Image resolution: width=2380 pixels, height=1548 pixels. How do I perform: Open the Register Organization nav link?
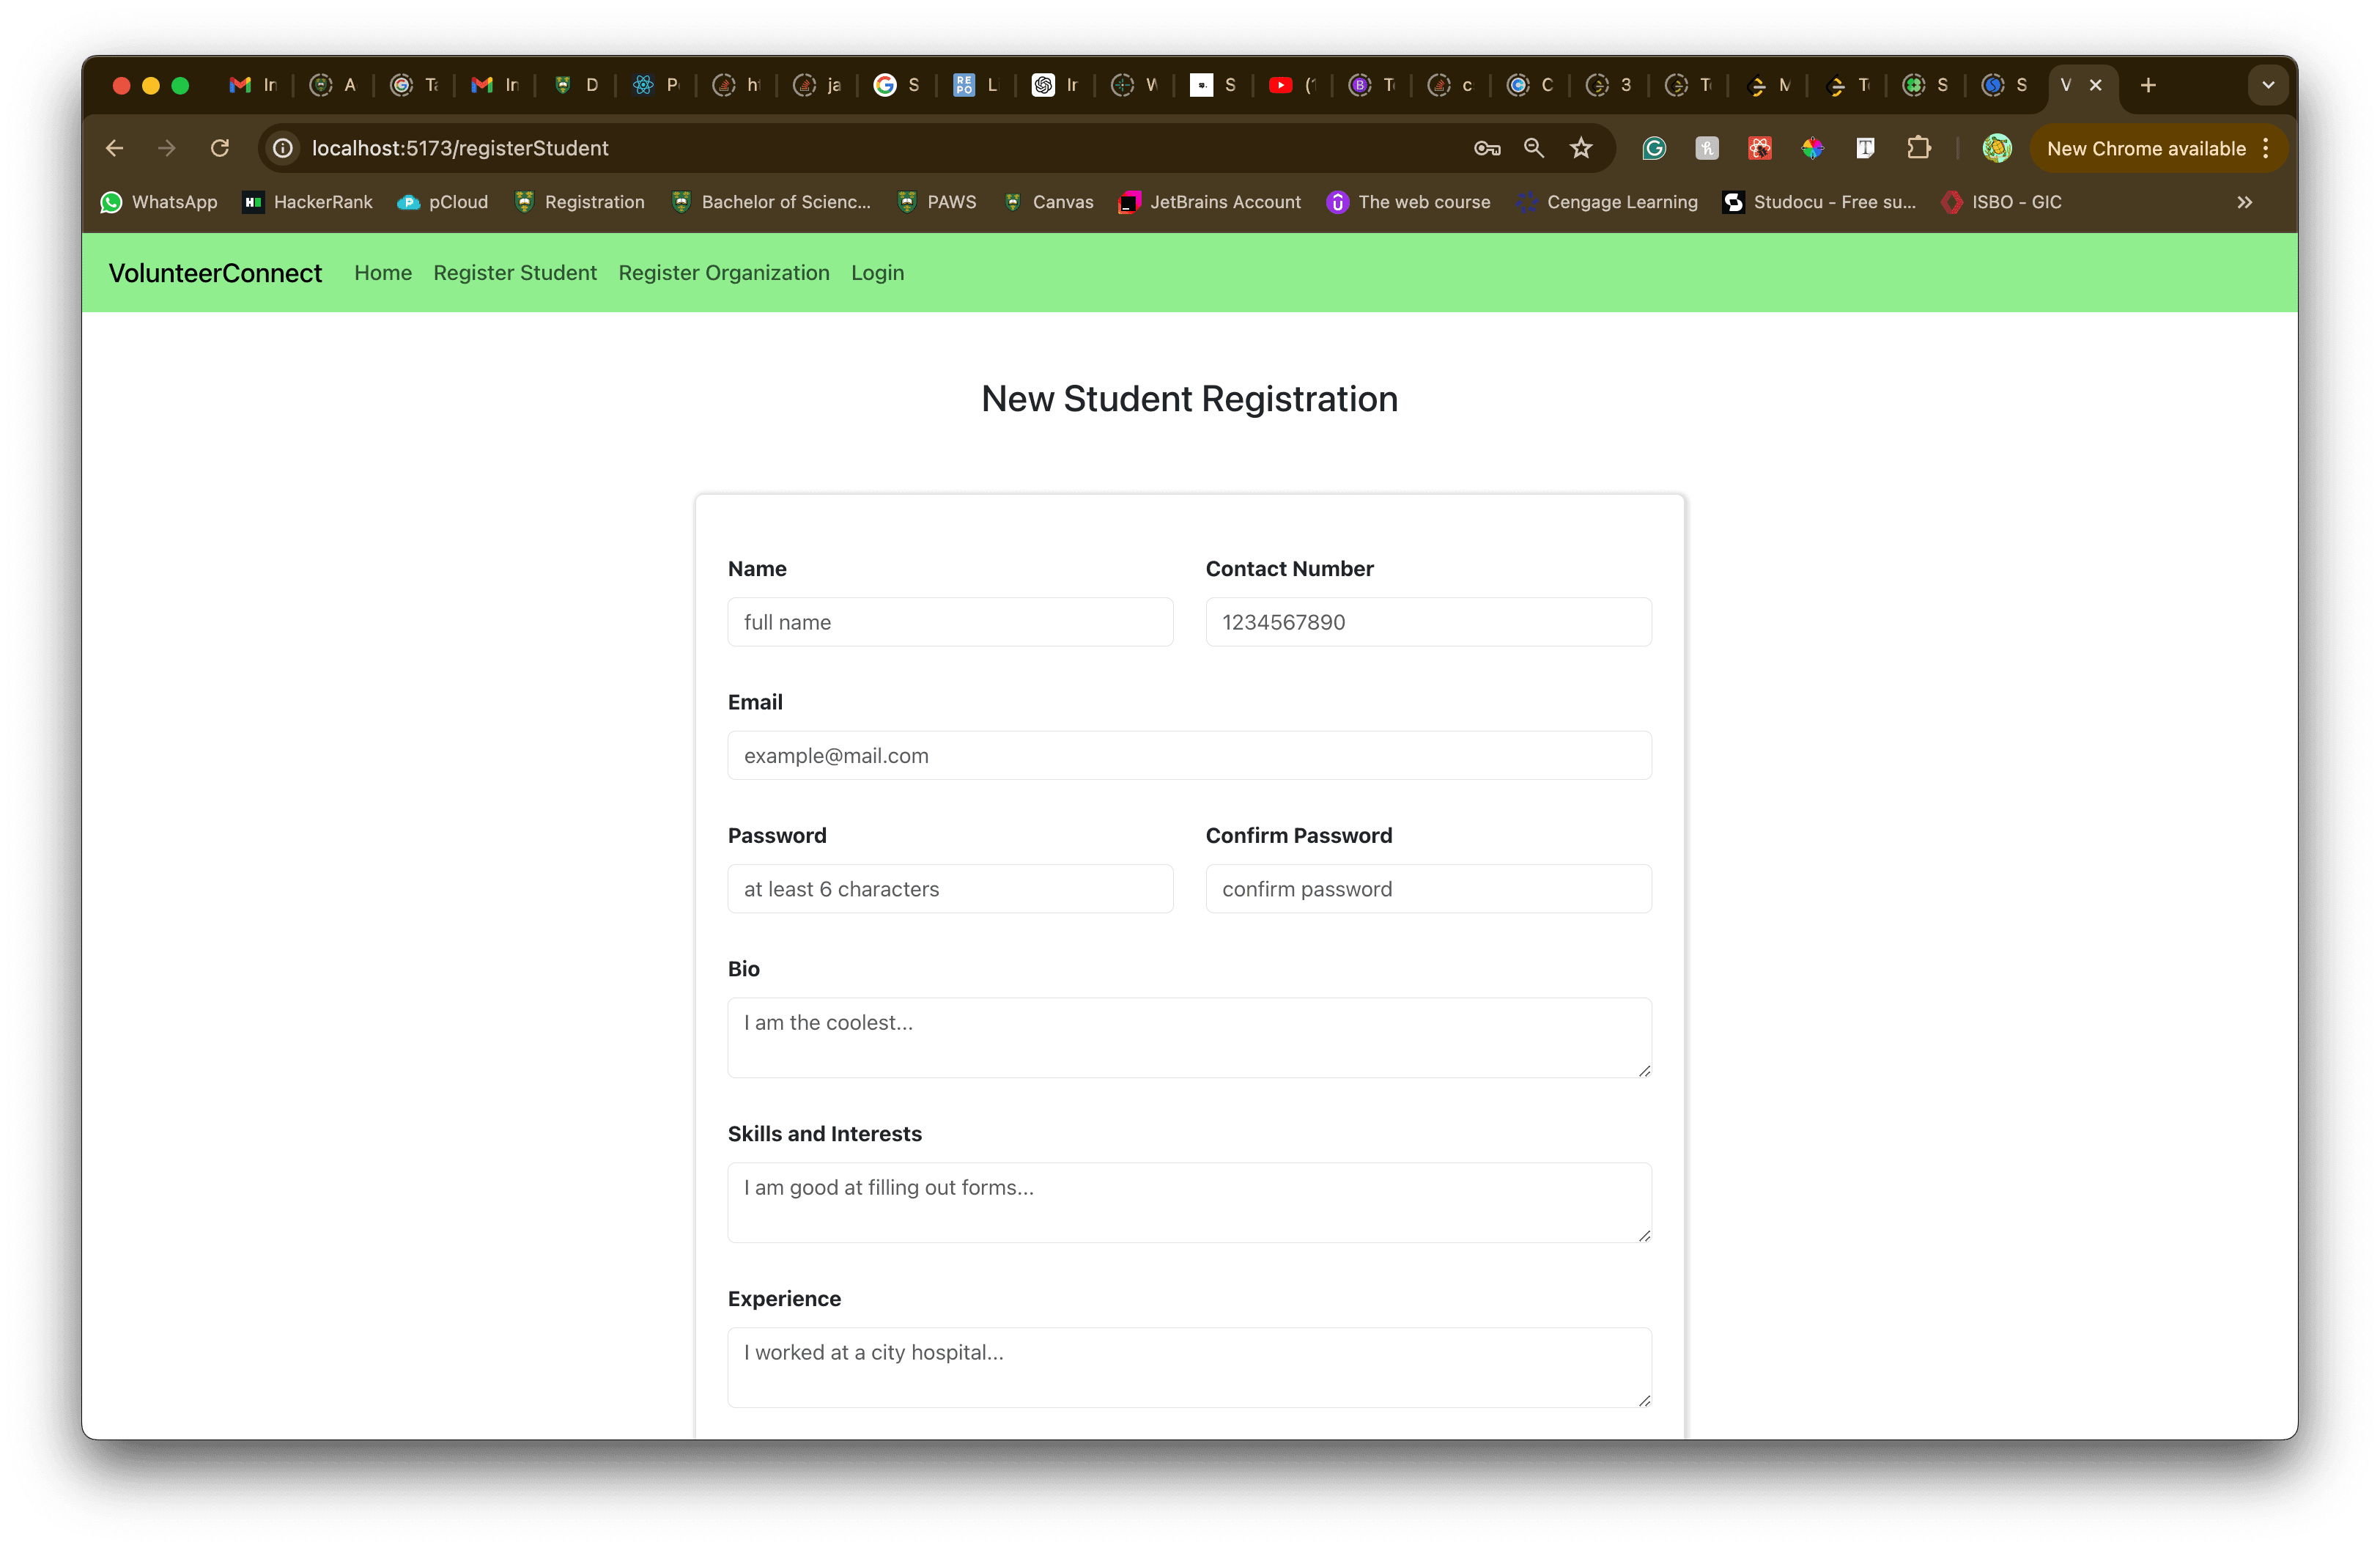(x=723, y=272)
